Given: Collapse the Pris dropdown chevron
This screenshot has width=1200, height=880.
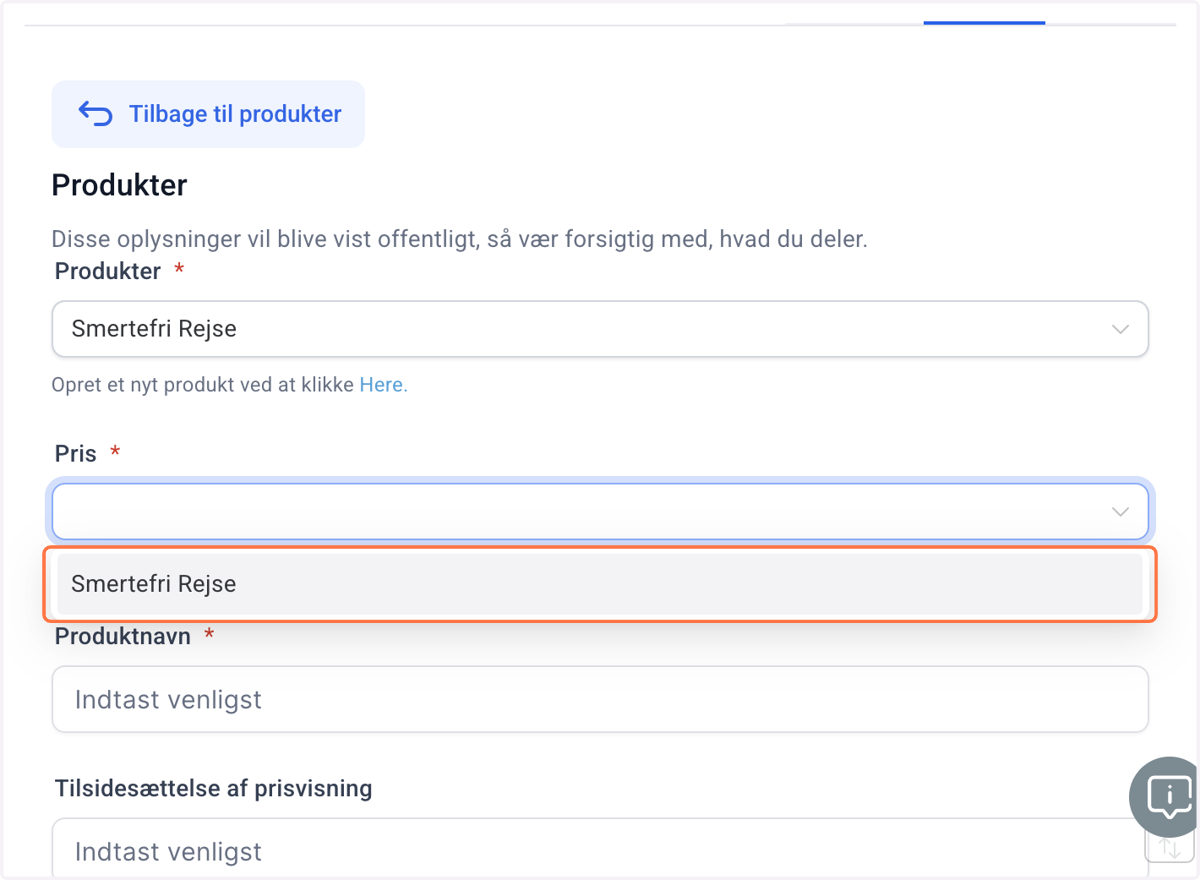Looking at the screenshot, I should [x=1120, y=512].
